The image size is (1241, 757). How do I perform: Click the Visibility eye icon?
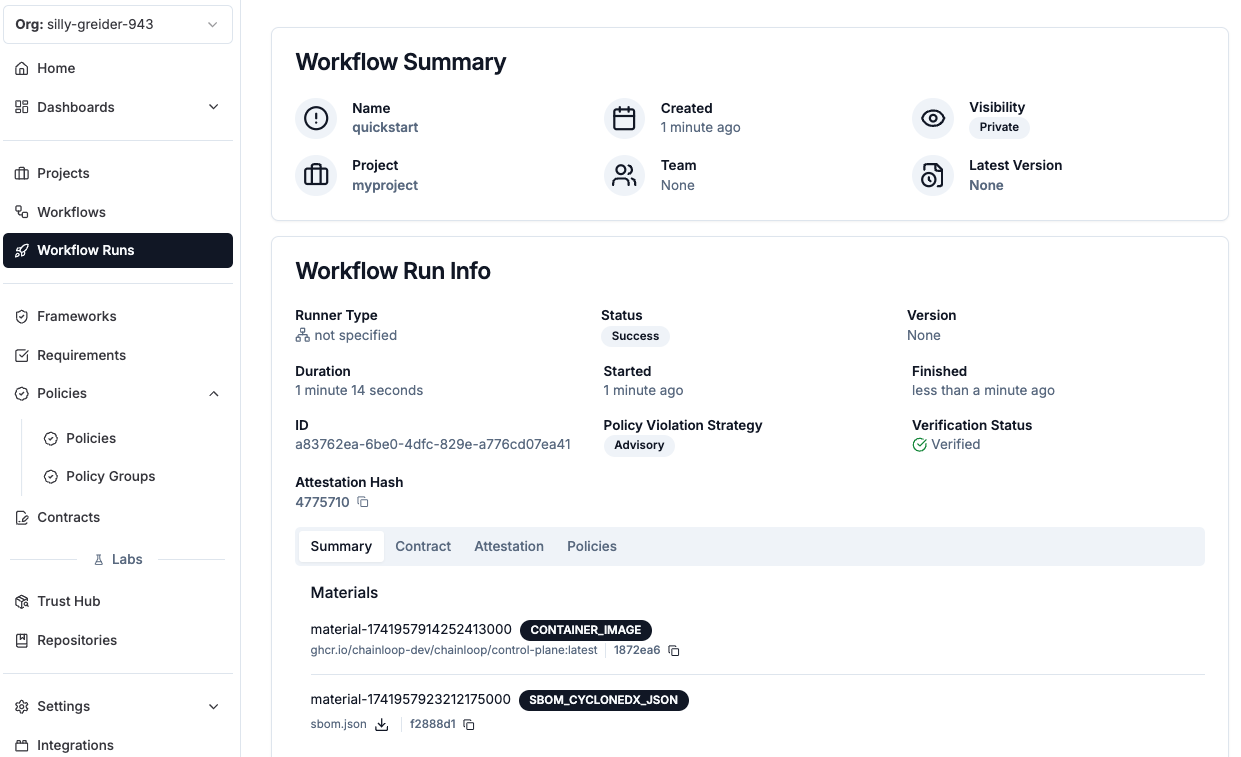click(x=933, y=118)
